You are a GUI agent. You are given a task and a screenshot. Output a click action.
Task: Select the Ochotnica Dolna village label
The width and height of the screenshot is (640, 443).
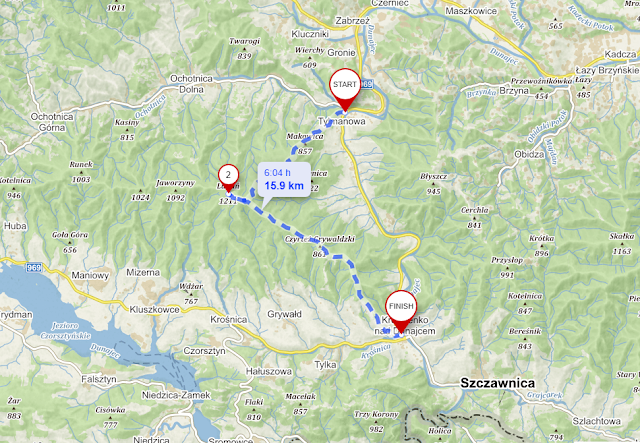click(191, 84)
